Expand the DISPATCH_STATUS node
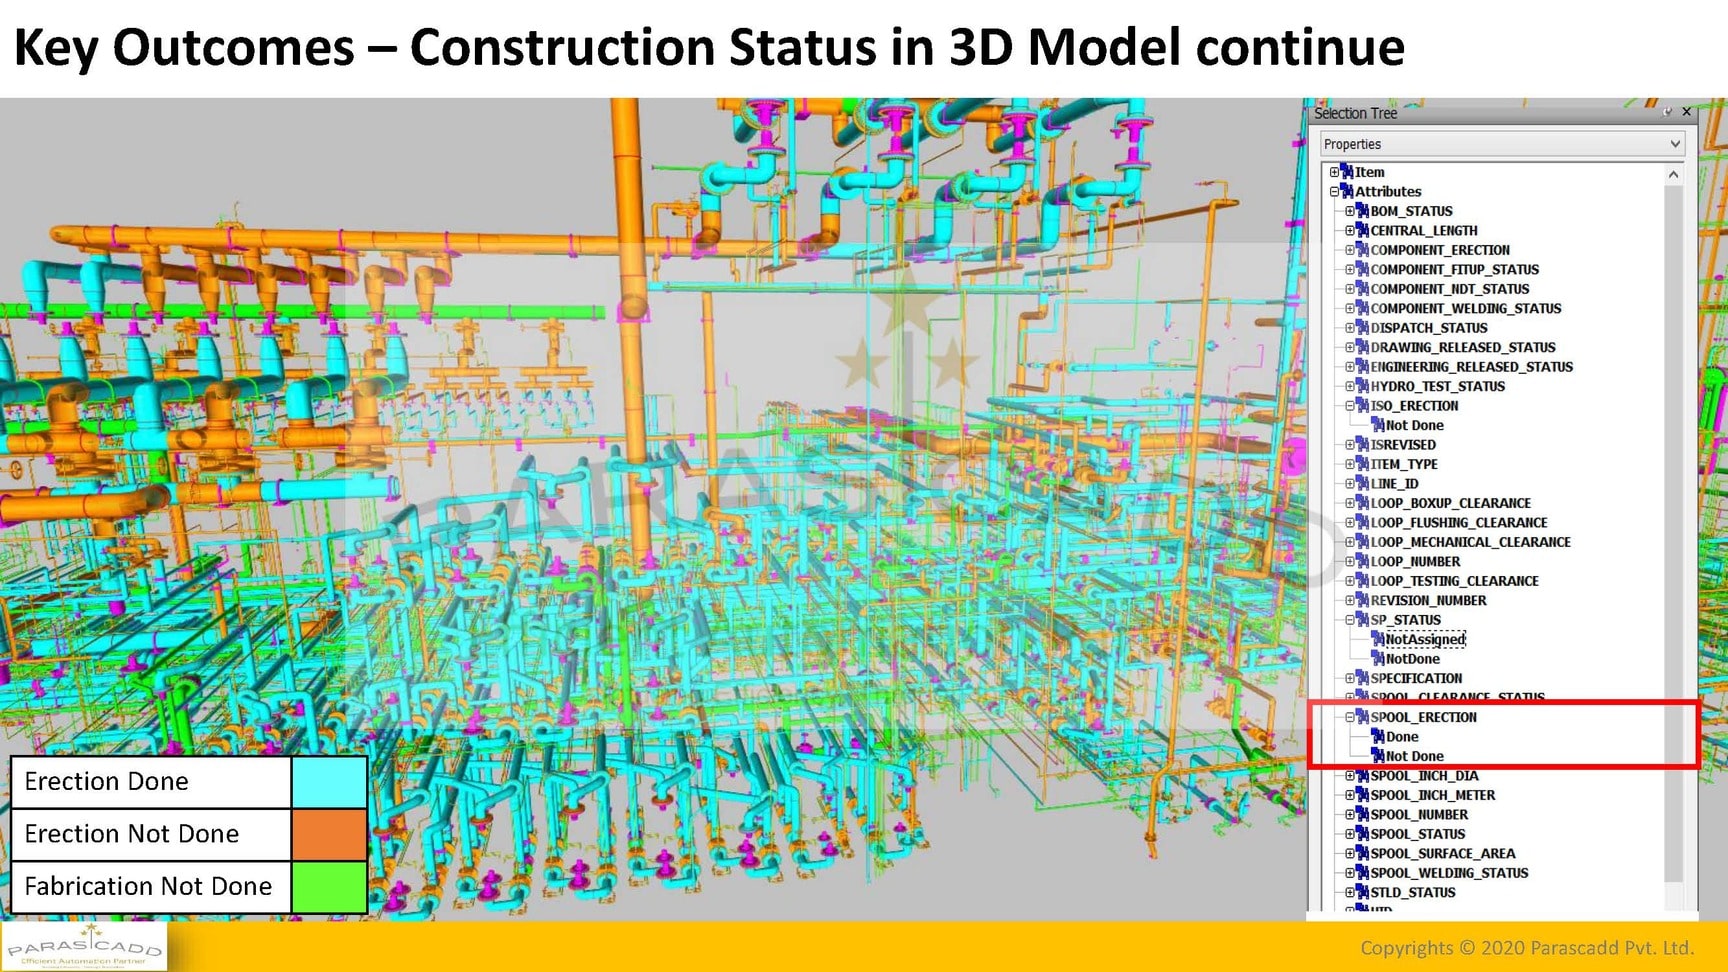 click(x=1349, y=328)
